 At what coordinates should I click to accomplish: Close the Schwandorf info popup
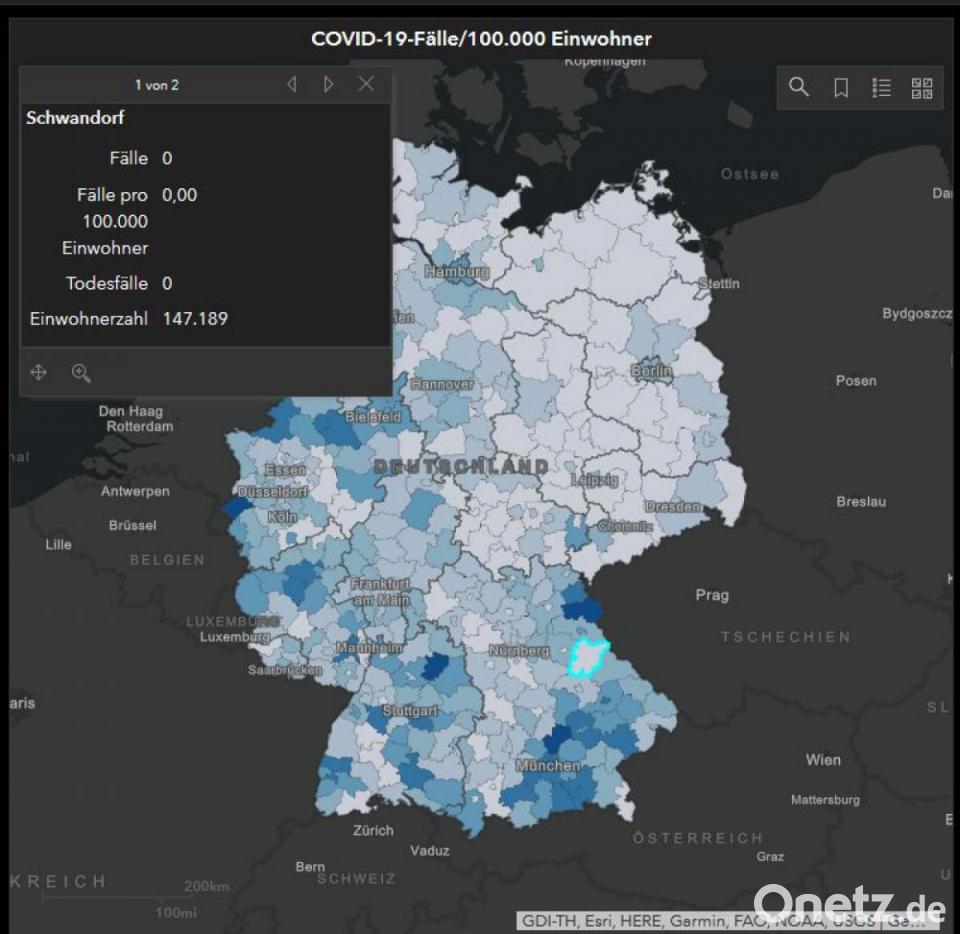(366, 85)
